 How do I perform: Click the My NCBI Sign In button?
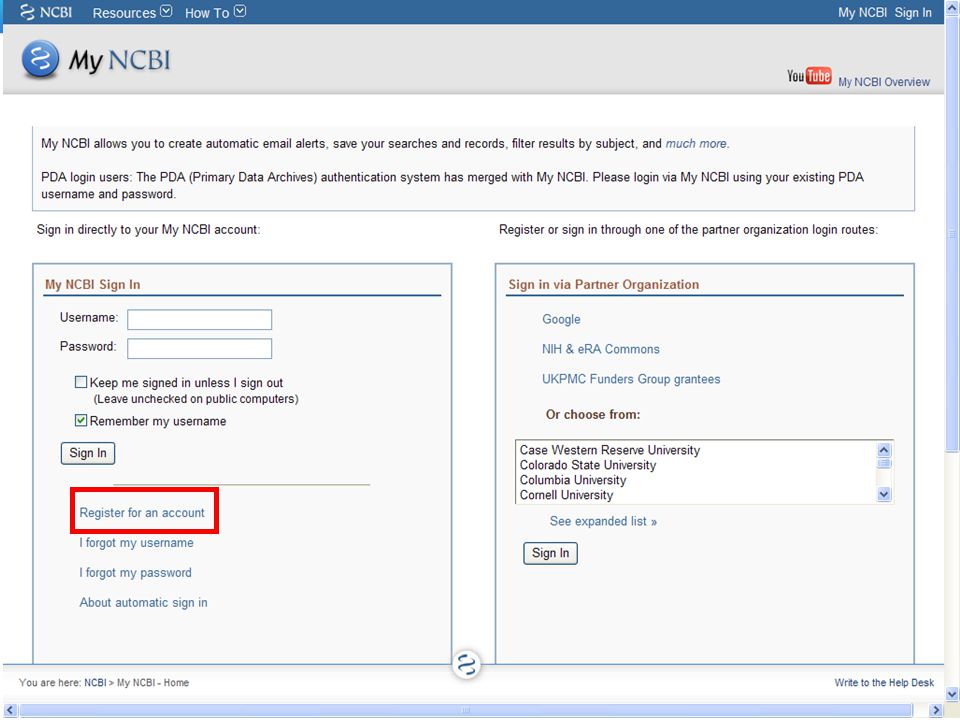click(88, 453)
